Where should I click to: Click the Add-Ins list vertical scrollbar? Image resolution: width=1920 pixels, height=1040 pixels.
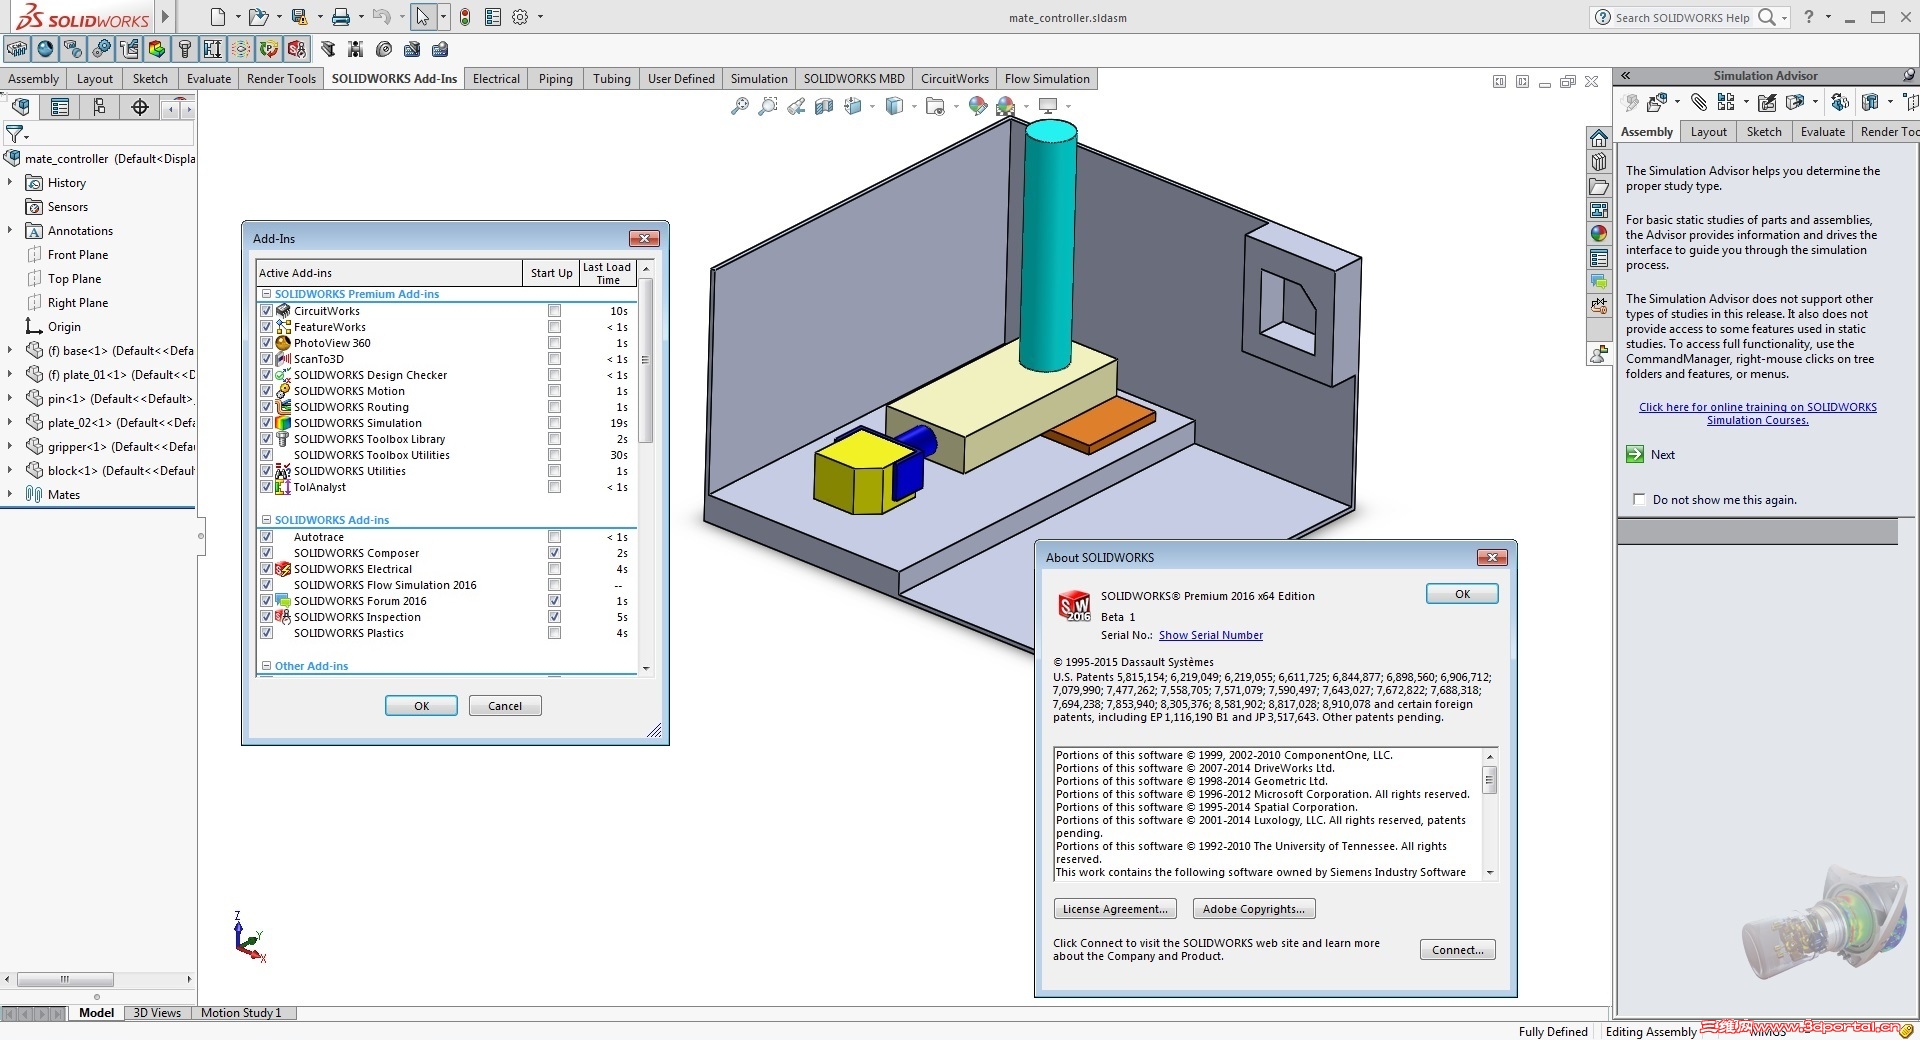click(x=646, y=468)
